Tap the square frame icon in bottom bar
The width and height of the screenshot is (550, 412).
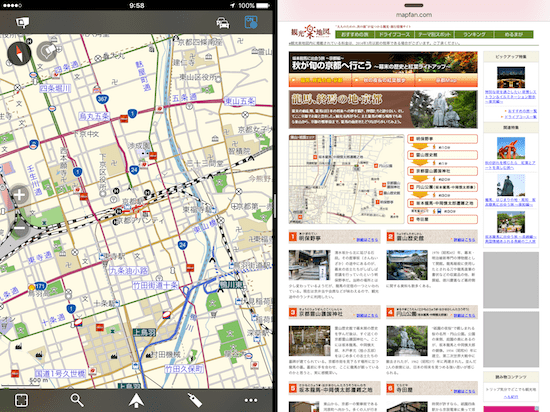click(21, 400)
